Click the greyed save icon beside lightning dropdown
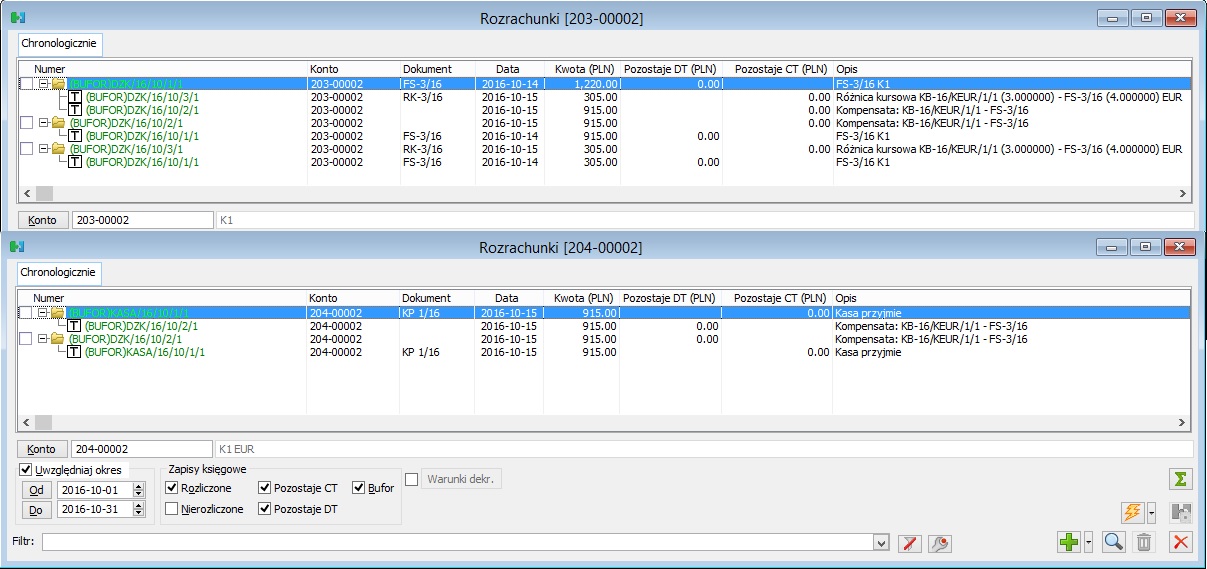1207x569 pixels. pyautogui.click(x=1182, y=513)
